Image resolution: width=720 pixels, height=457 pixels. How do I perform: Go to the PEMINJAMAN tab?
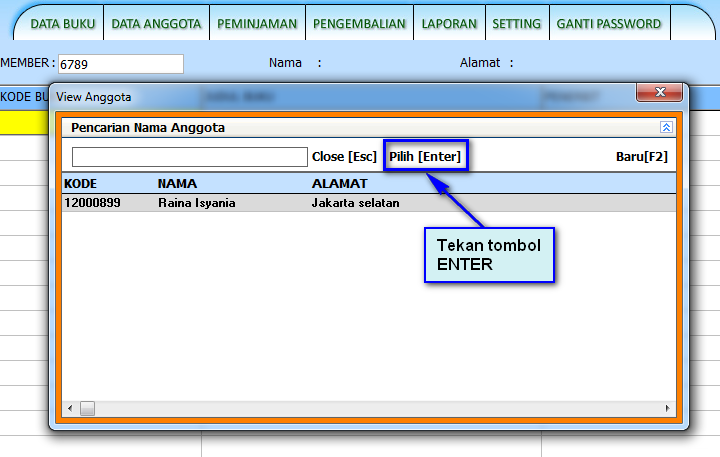[x=256, y=23]
